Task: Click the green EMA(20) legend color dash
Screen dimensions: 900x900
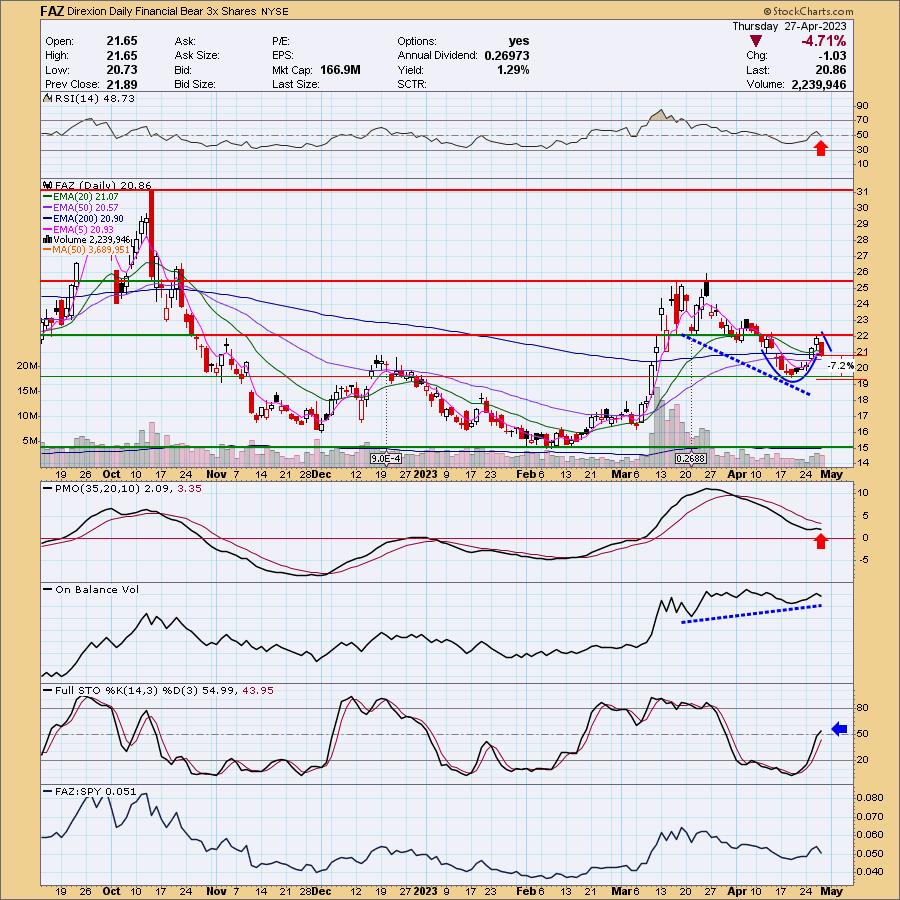Action: (x=47, y=197)
